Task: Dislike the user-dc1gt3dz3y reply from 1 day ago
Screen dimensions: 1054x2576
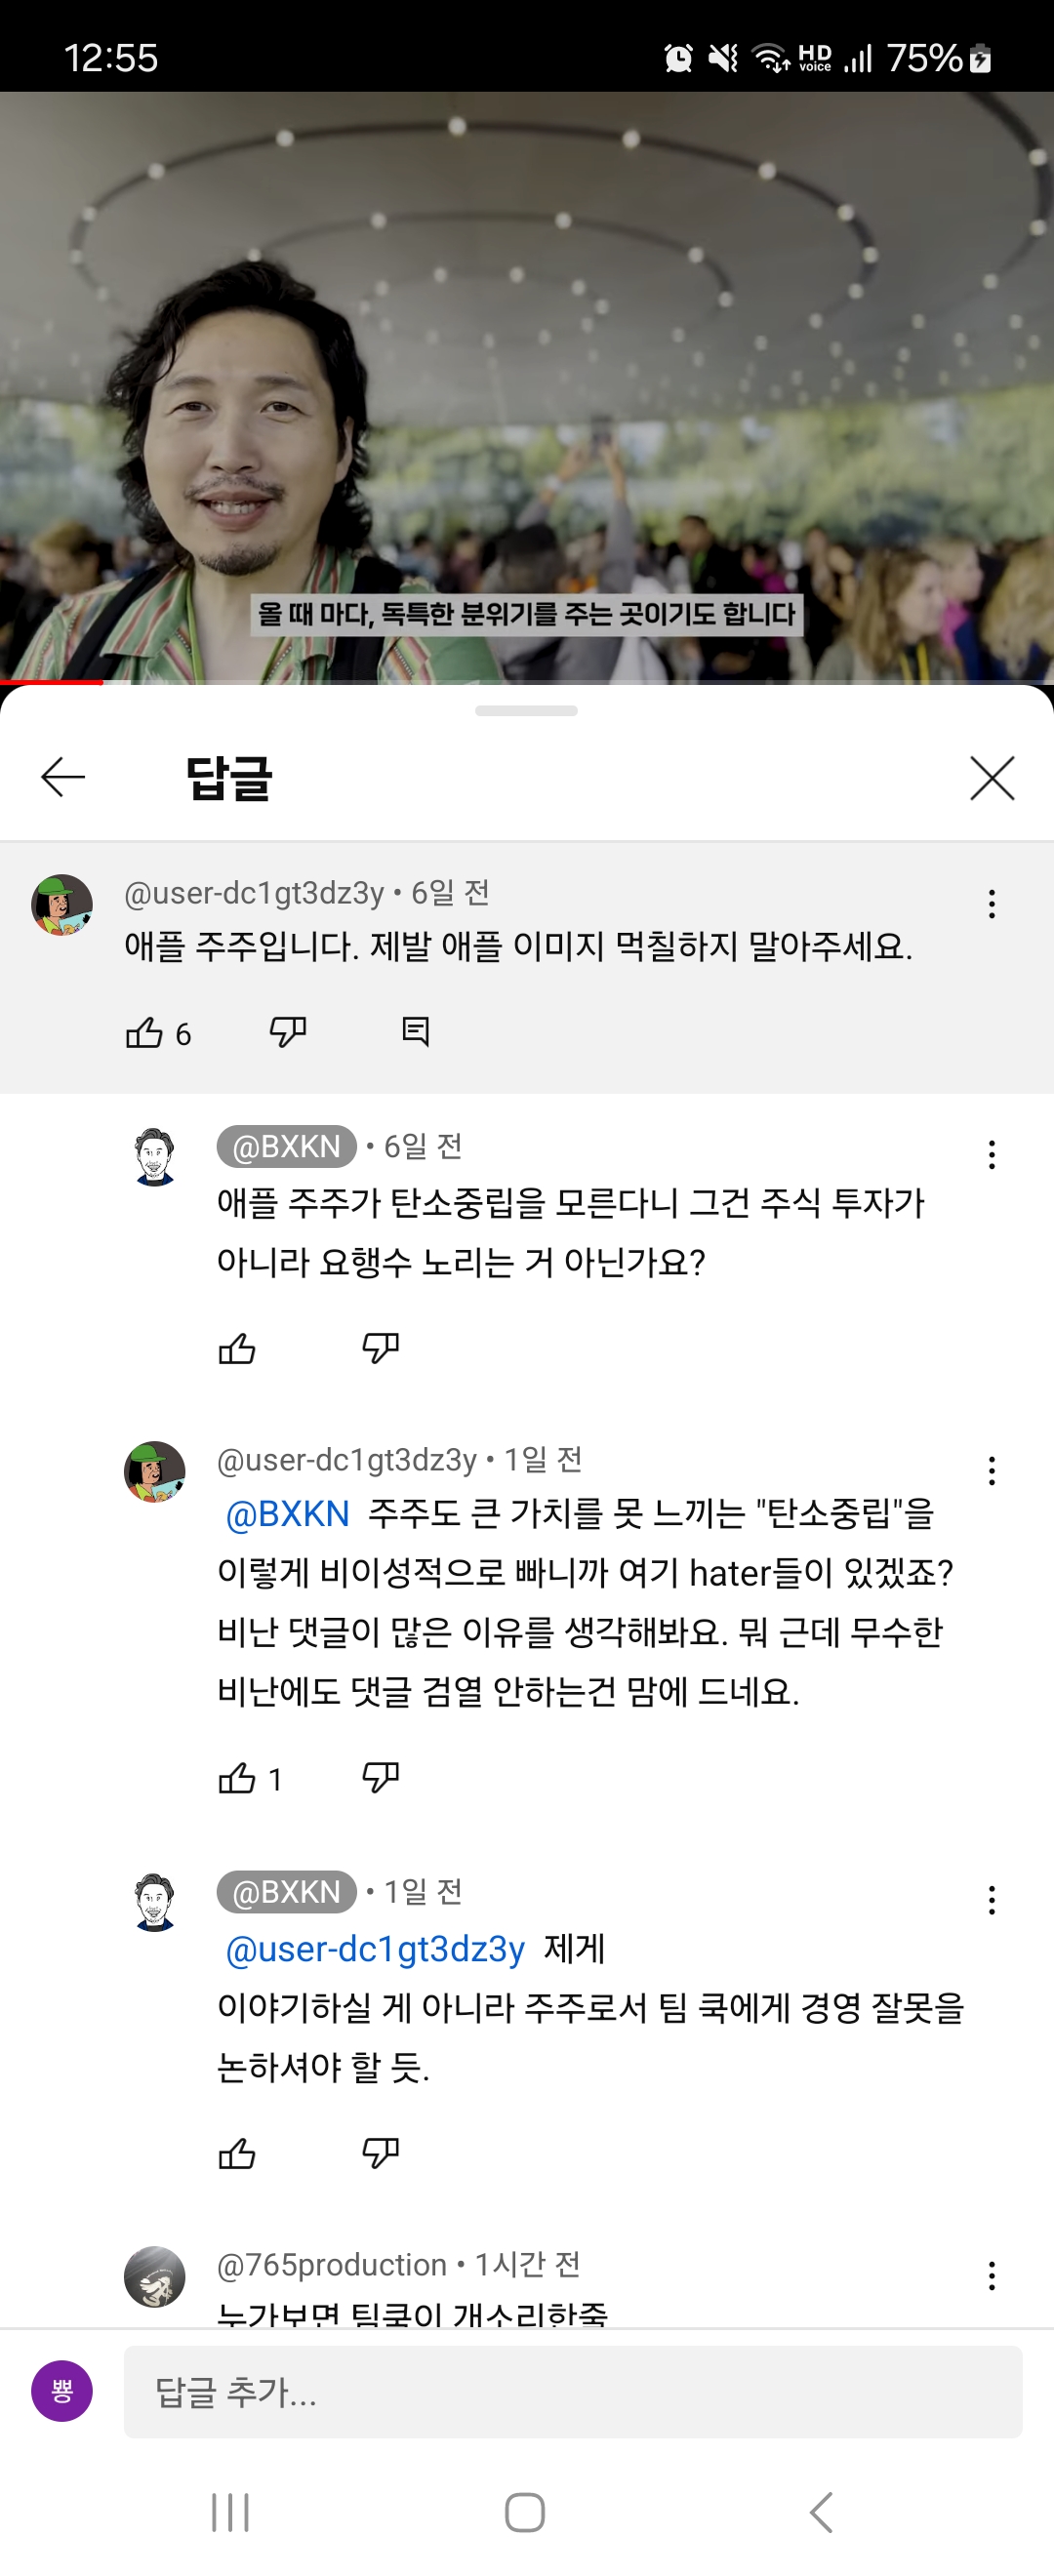Action: point(380,1778)
